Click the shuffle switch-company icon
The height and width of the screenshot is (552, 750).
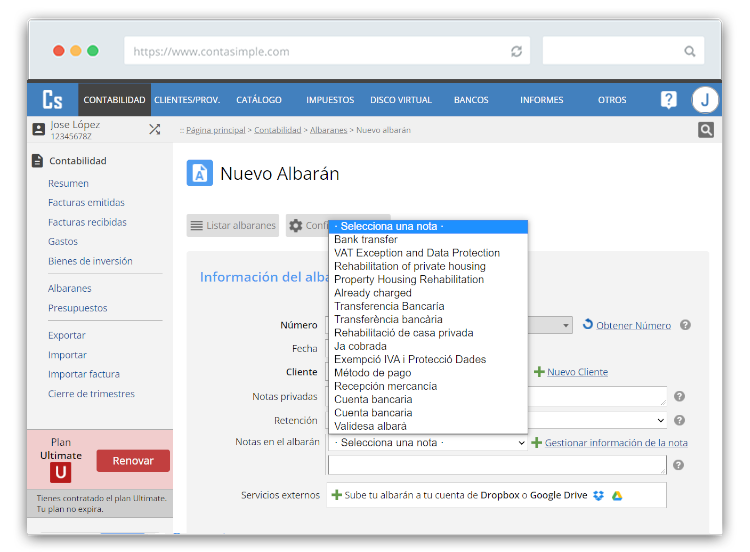[154, 130]
